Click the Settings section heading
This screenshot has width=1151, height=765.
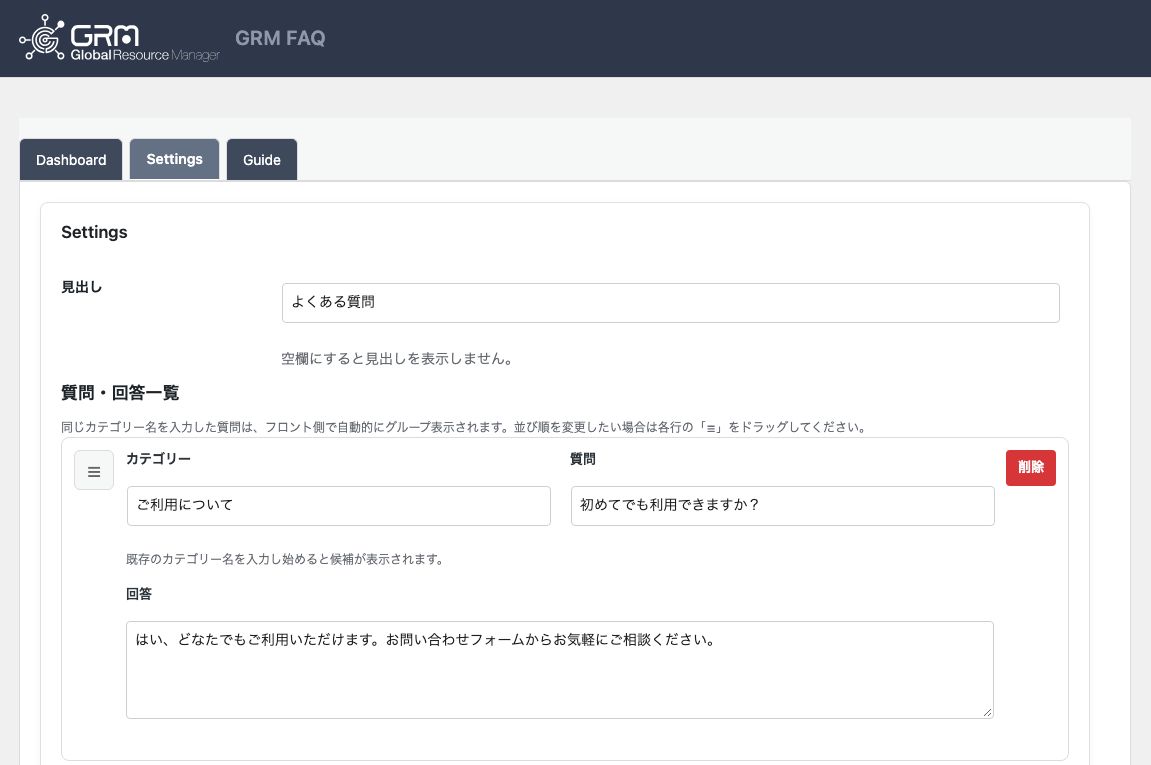tap(94, 232)
